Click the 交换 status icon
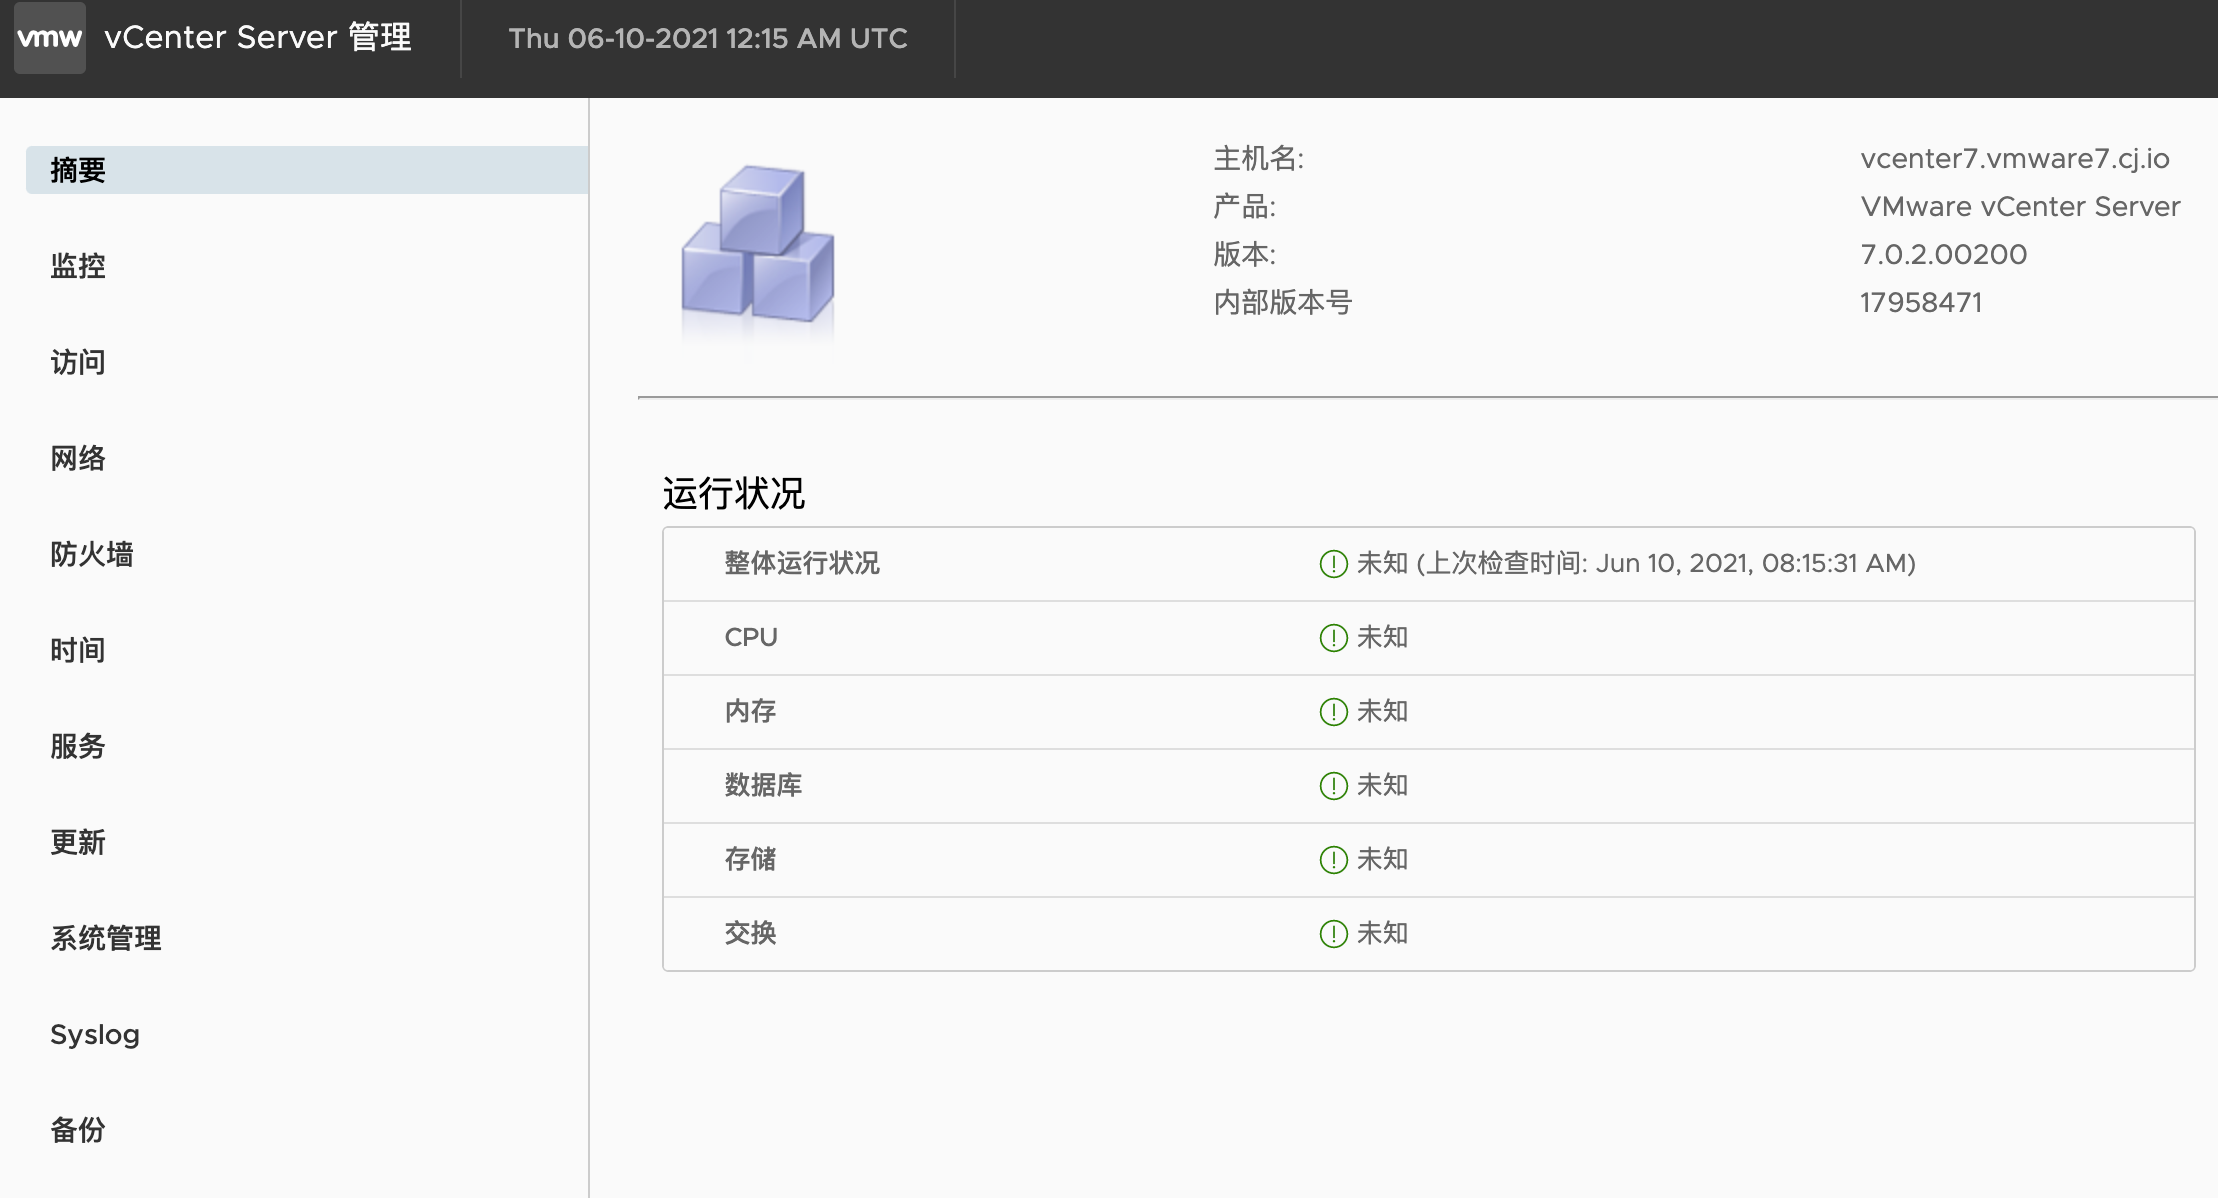Viewport: 2218px width, 1198px height. point(1333,934)
